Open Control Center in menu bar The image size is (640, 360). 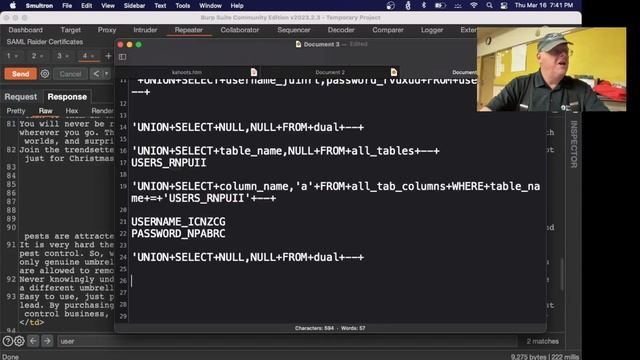[504, 5]
